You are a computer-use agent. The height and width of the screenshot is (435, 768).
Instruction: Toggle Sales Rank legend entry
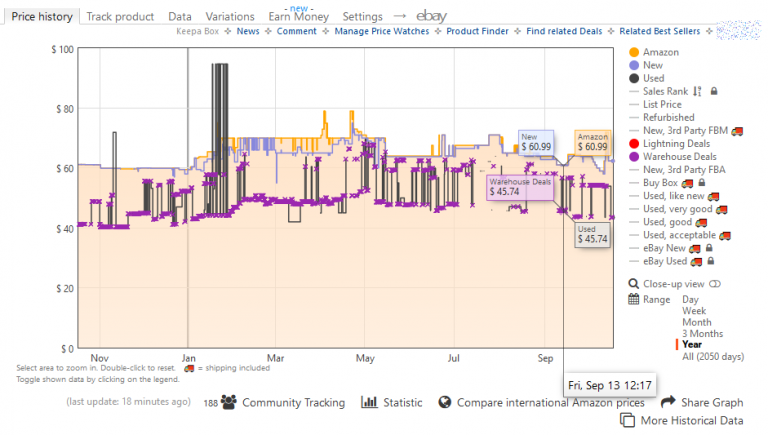pyautogui.click(x=665, y=91)
